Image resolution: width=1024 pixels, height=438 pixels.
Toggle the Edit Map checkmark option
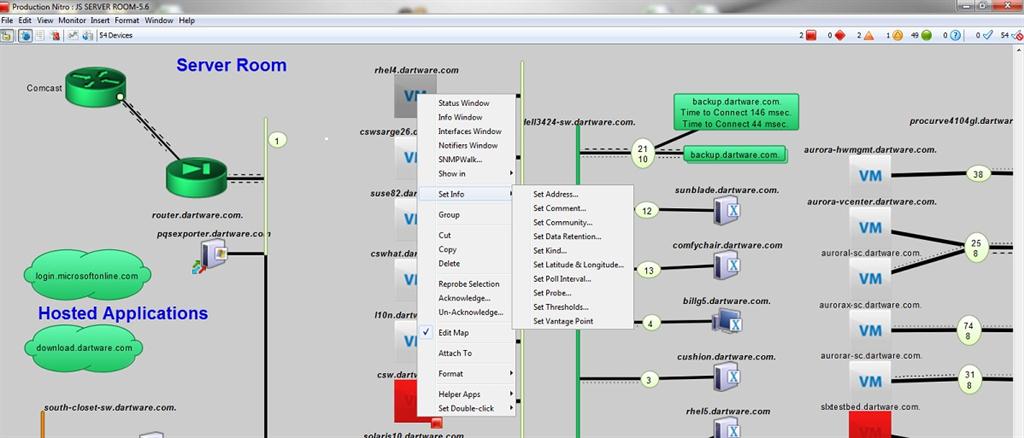(x=454, y=332)
